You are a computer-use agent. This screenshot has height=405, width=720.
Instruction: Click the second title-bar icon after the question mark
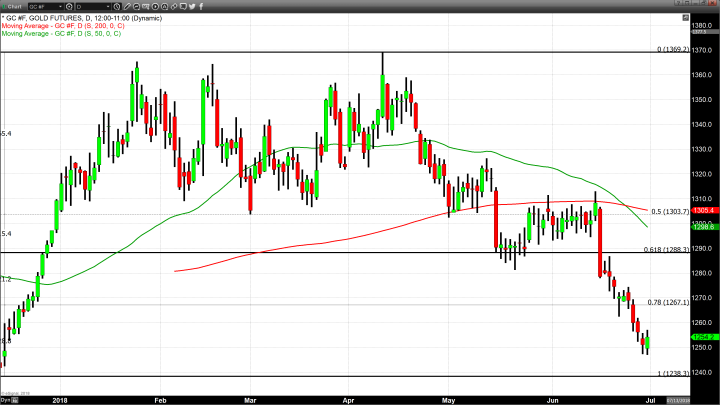point(695,2)
